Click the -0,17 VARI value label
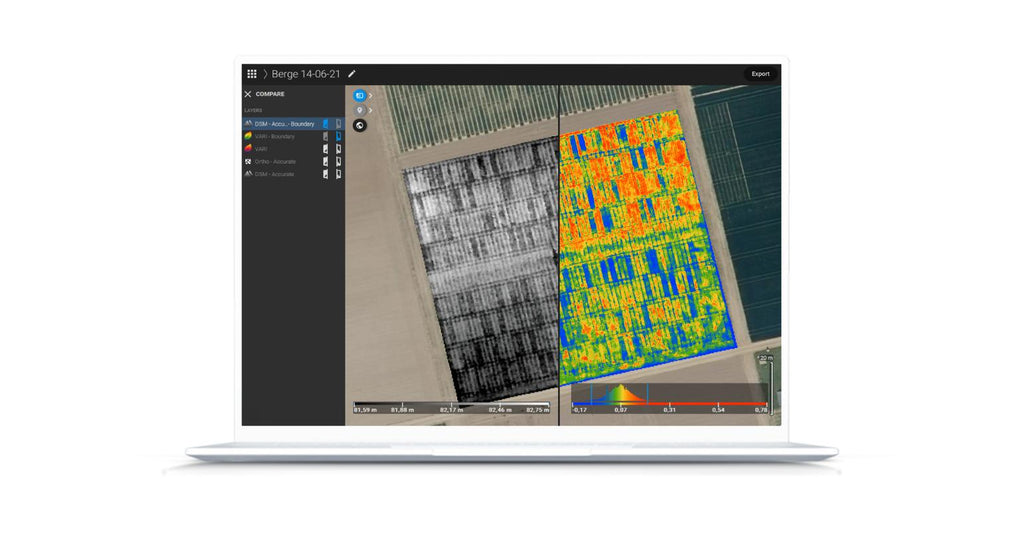 point(579,410)
